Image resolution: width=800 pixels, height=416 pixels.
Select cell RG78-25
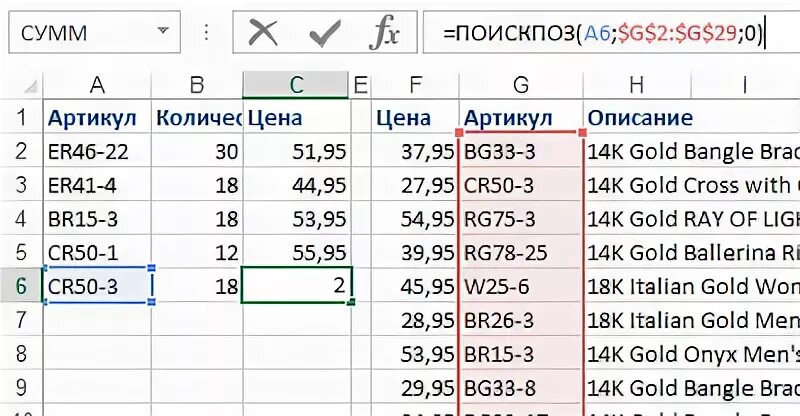[521, 252]
